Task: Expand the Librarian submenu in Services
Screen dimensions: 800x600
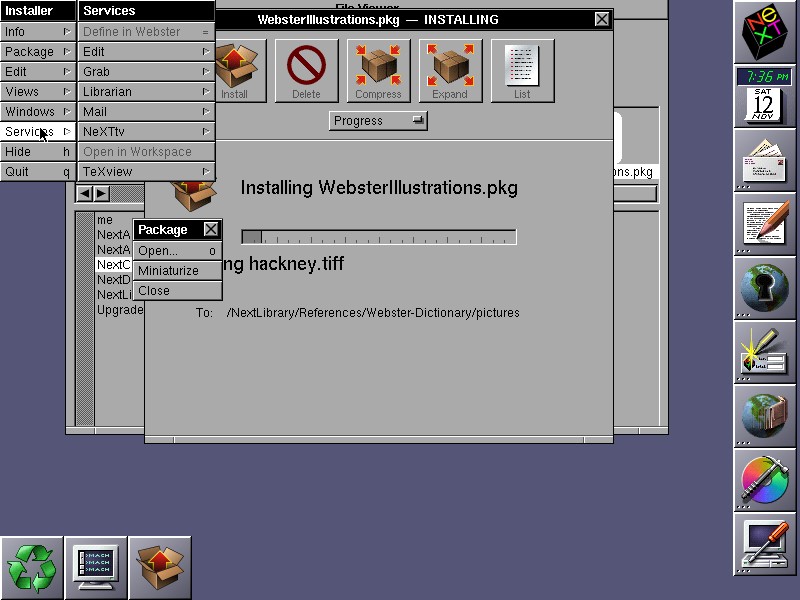Action: pos(146,92)
